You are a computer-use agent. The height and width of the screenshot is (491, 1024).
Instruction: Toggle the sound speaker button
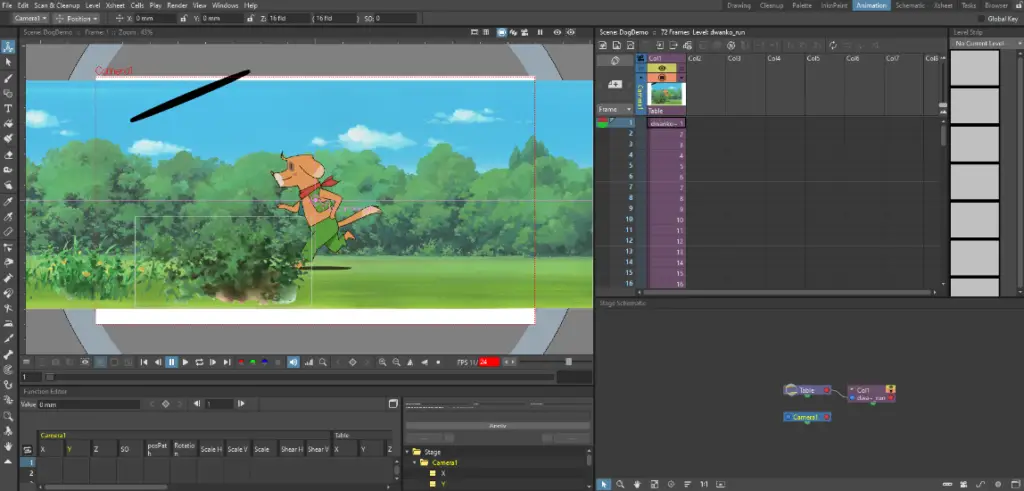click(293, 362)
